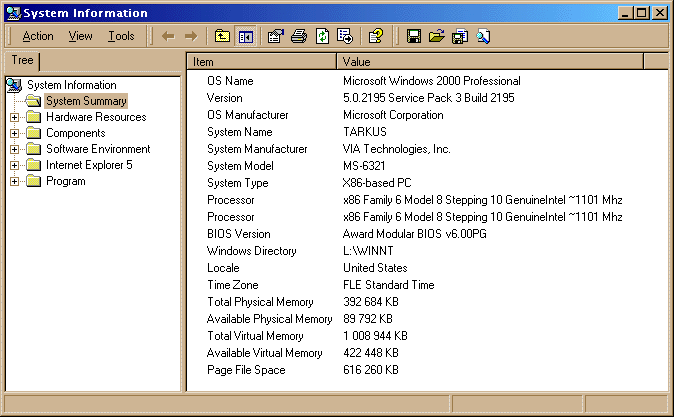This screenshot has height=417, width=674.
Task: Click the Find (magnifier) toolbar icon
Action: click(x=483, y=36)
